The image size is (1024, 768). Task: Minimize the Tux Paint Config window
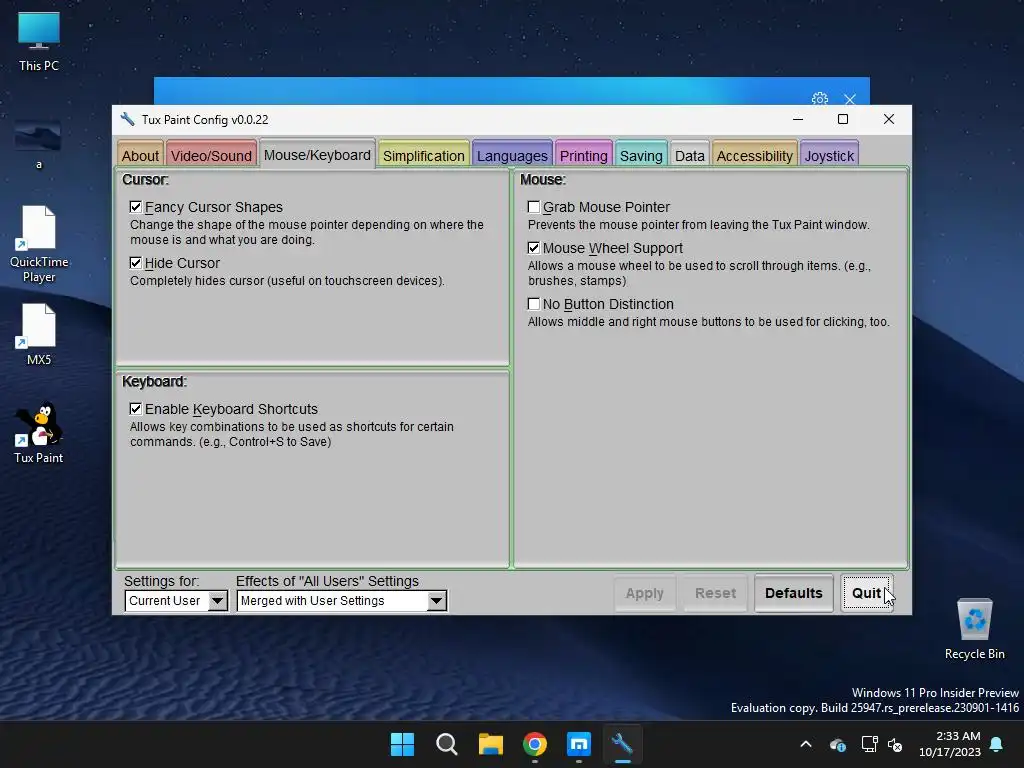pyautogui.click(x=797, y=120)
